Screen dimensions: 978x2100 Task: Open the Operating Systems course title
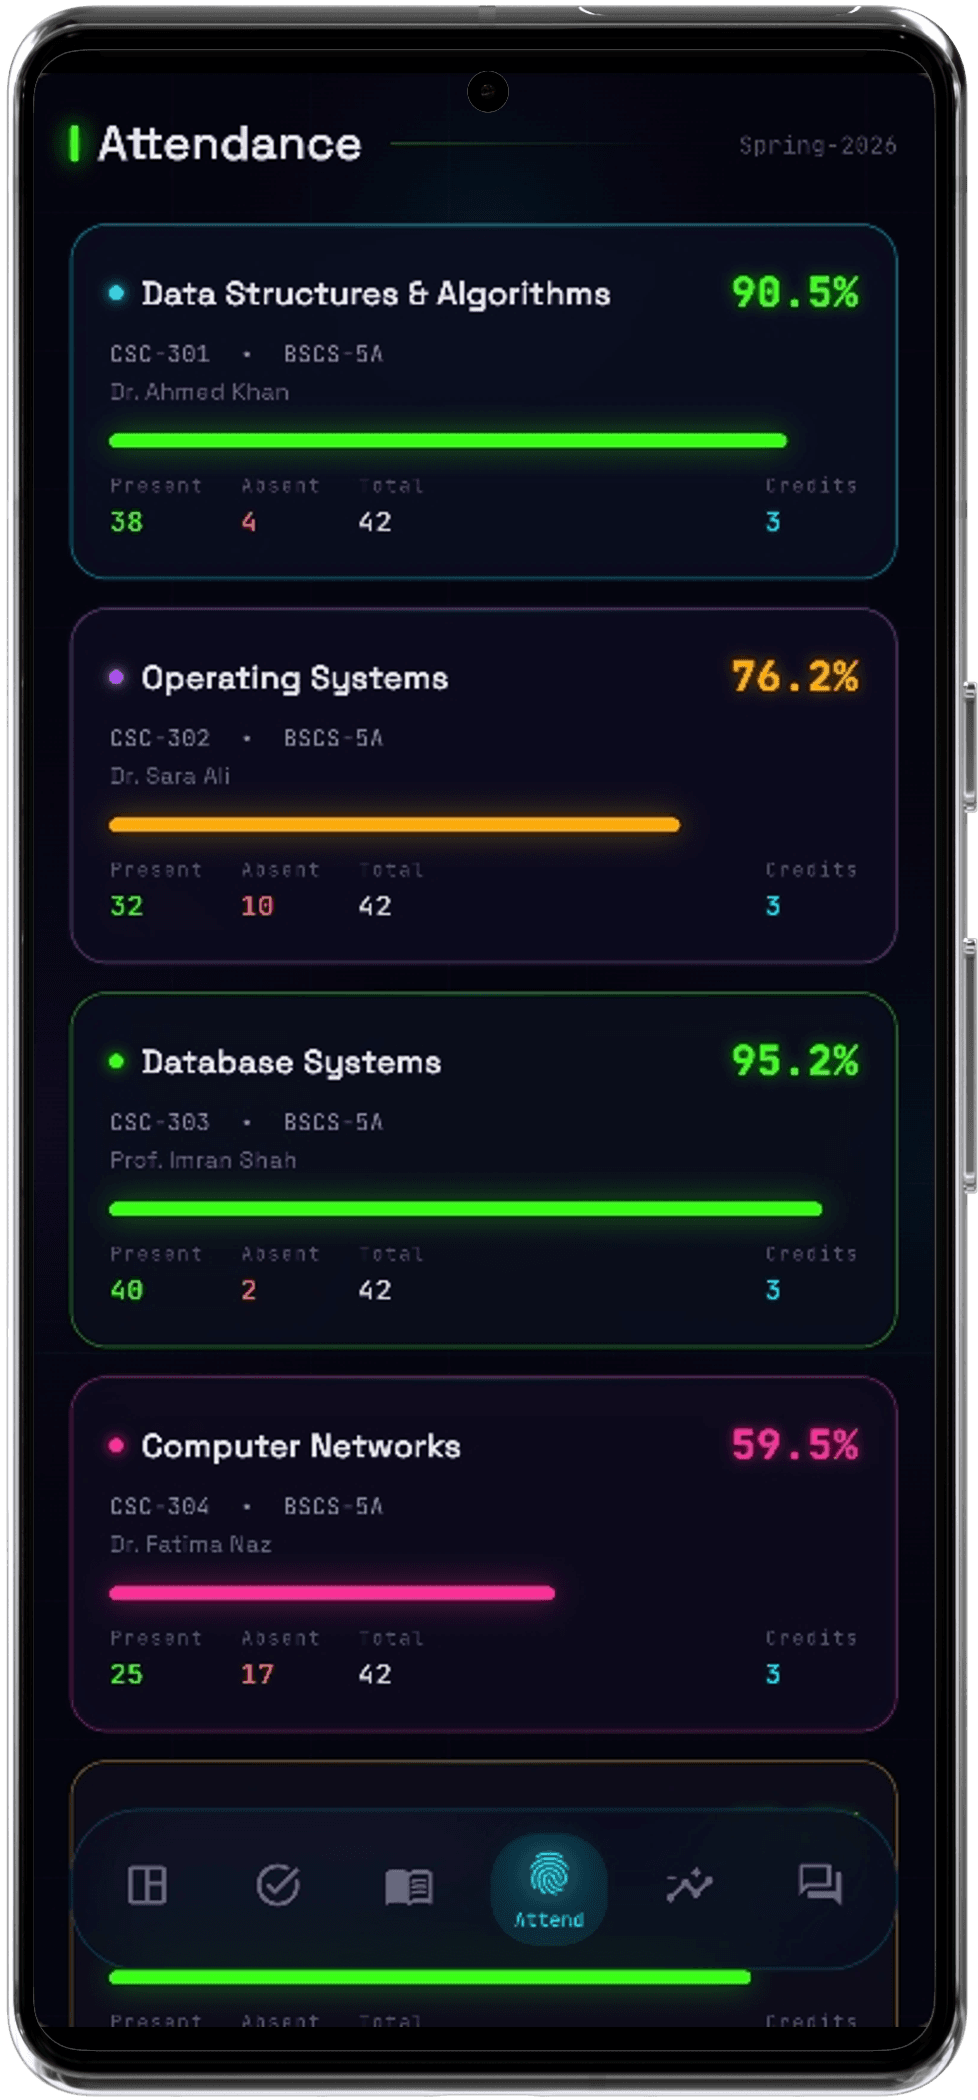[x=294, y=678]
